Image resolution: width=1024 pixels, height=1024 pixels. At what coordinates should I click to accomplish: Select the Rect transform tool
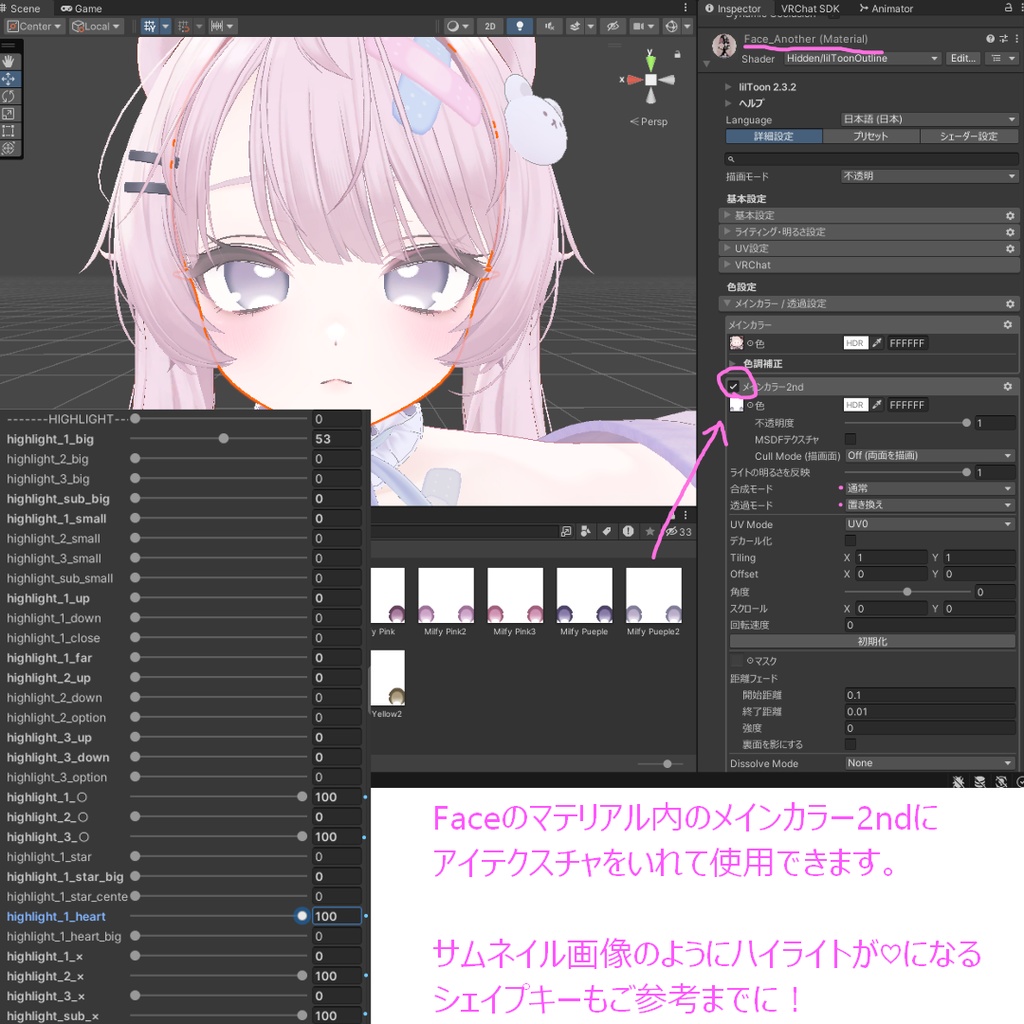click(x=9, y=130)
